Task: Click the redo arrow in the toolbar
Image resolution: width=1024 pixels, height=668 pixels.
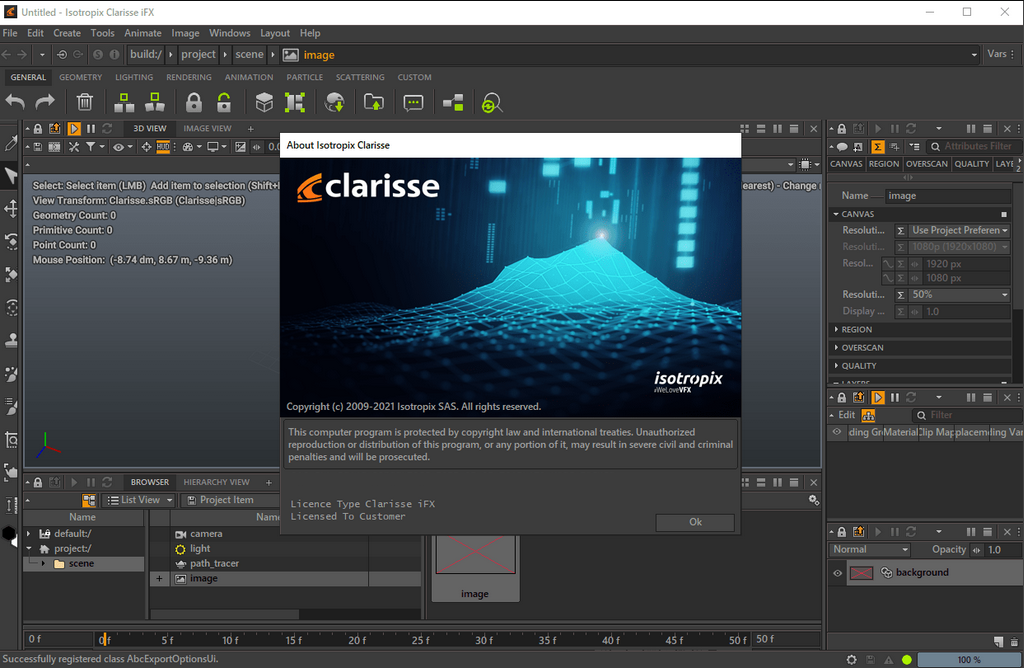Action: point(45,102)
